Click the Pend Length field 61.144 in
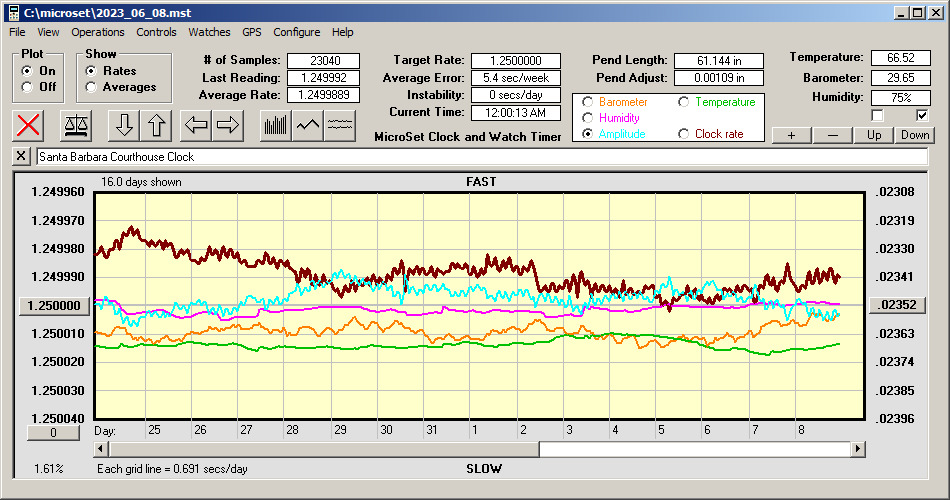950x500 pixels. (719, 61)
